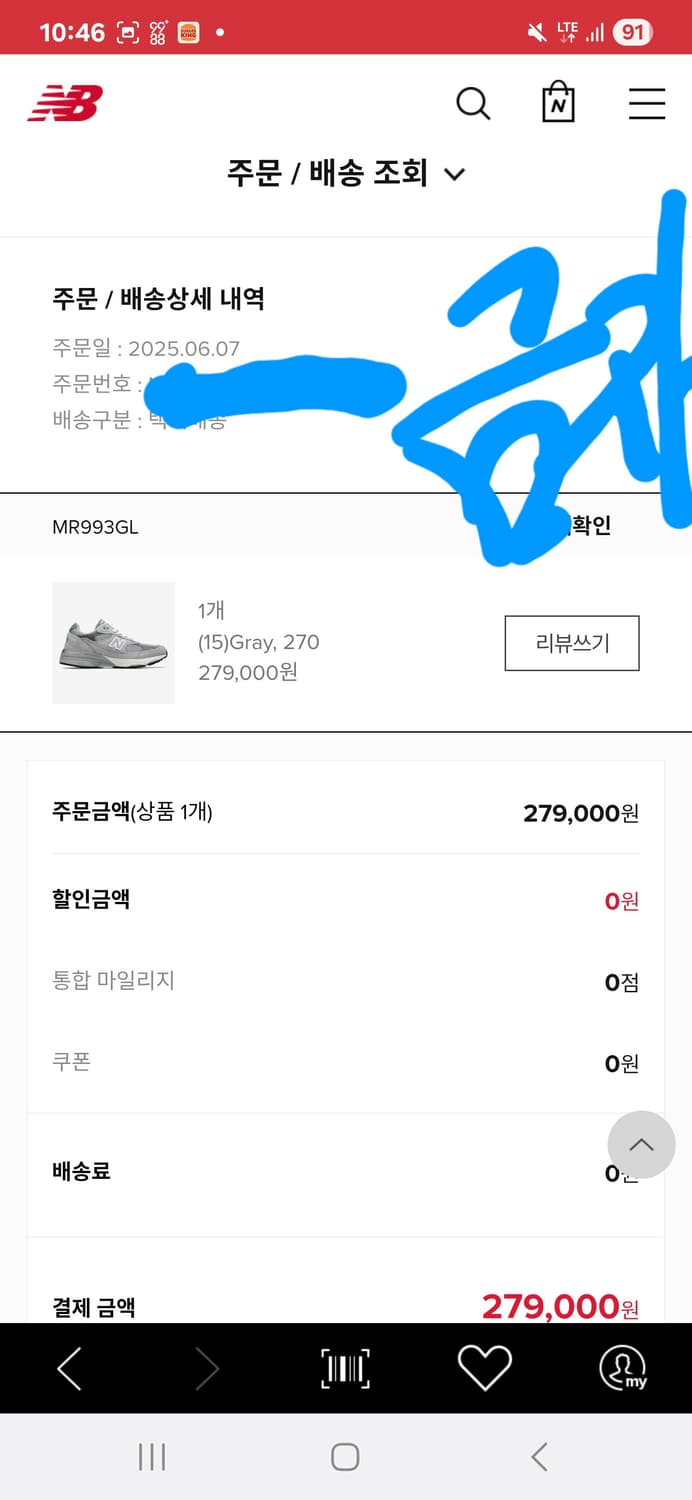Expand the 주문 / 배송 조회 dropdown
This screenshot has width=692, height=1500.
(x=455, y=174)
